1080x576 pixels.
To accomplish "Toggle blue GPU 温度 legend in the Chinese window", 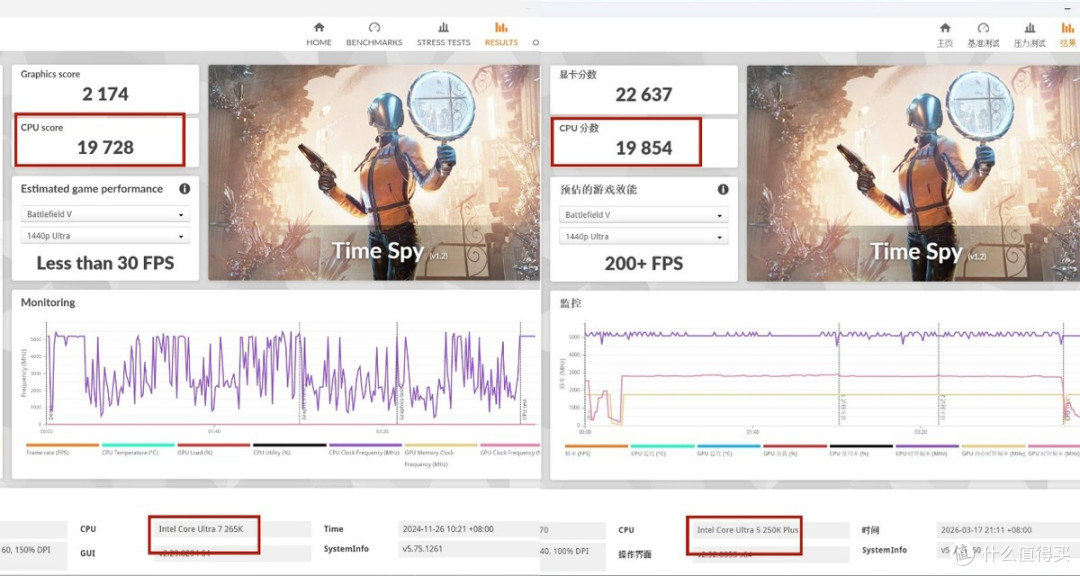I will pos(728,450).
